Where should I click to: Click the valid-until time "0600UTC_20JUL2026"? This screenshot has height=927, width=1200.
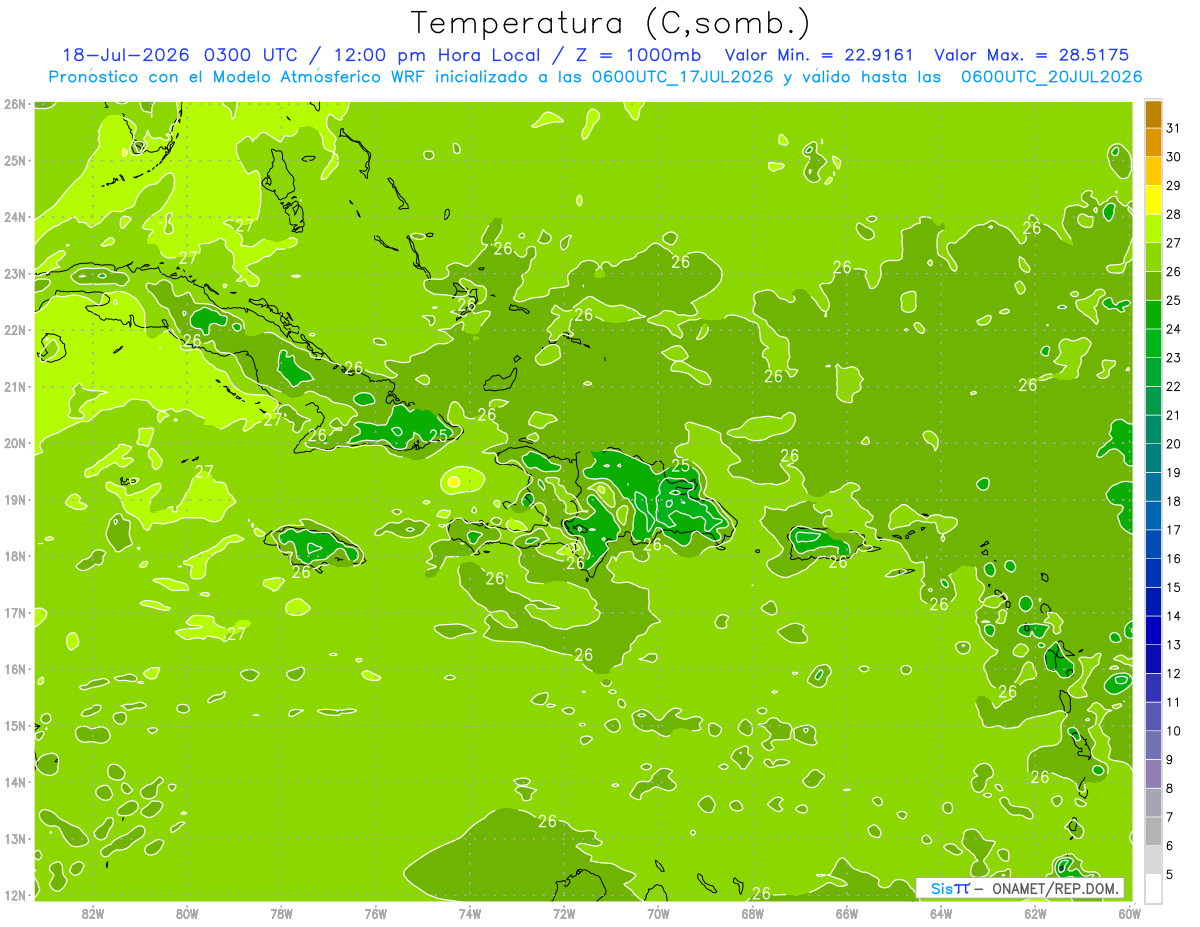pyautogui.click(x=1050, y=77)
